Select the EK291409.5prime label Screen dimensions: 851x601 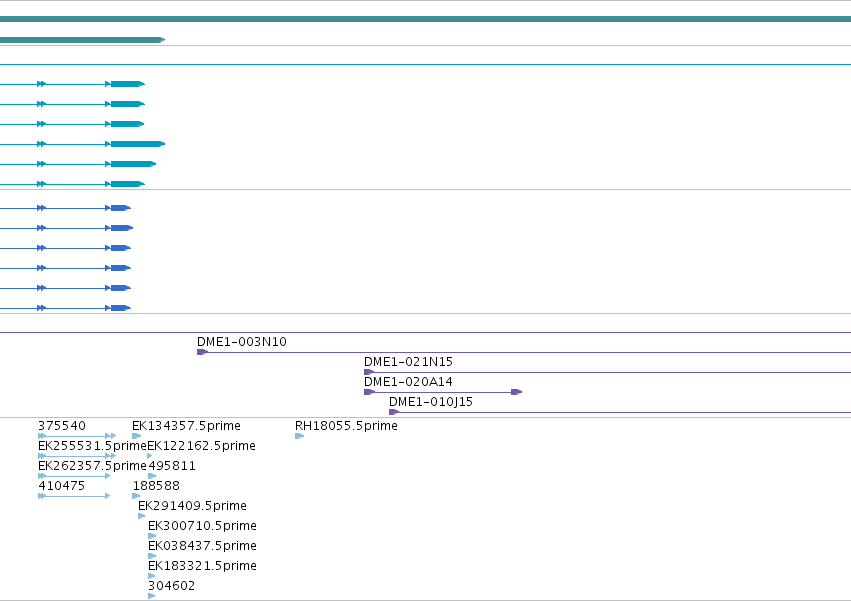pyautogui.click(x=192, y=506)
